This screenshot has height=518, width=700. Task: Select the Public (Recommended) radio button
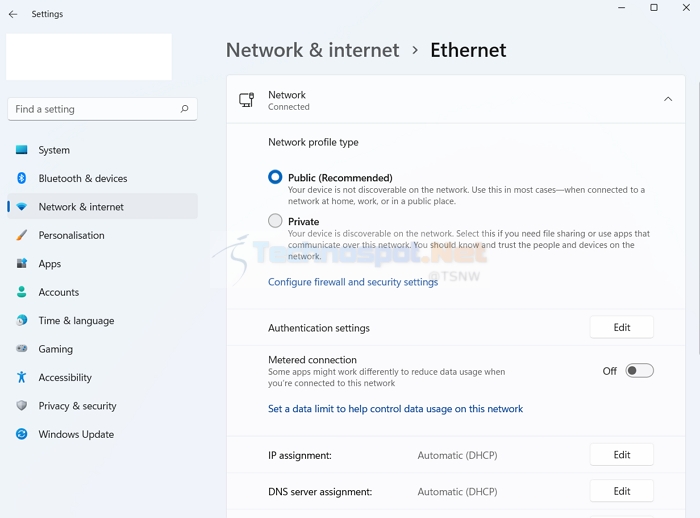(x=275, y=177)
